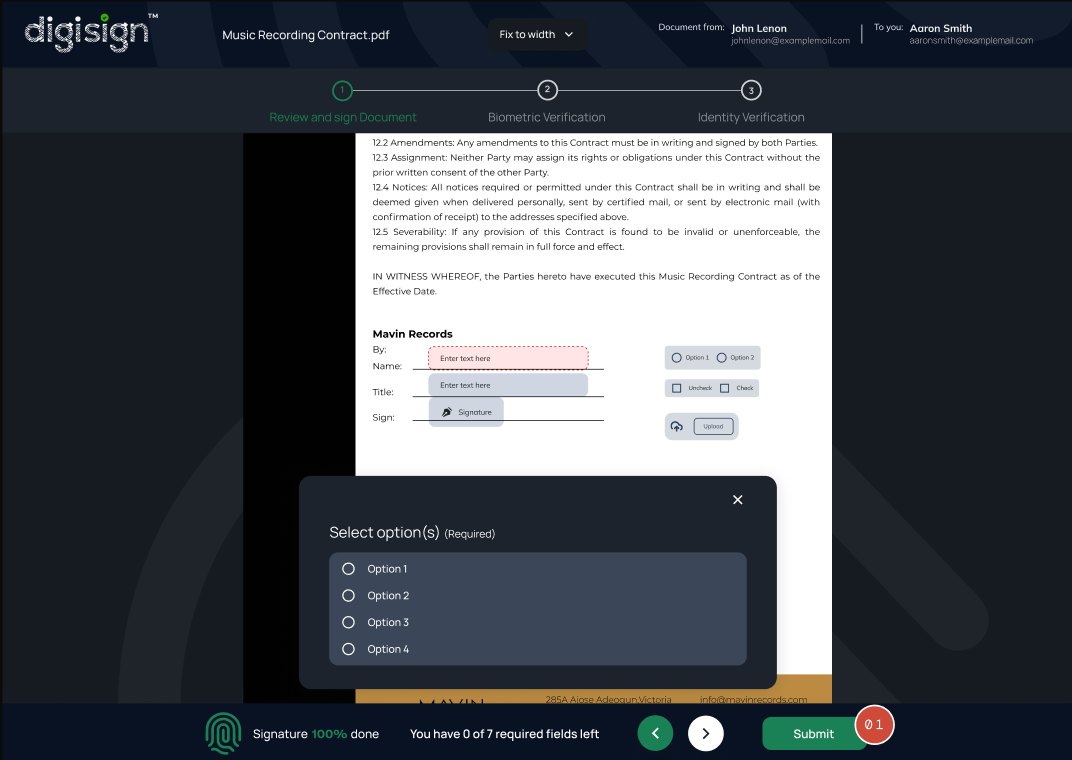
Task: Tick the Check checkbox in document
Action: [x=724, y=388]
